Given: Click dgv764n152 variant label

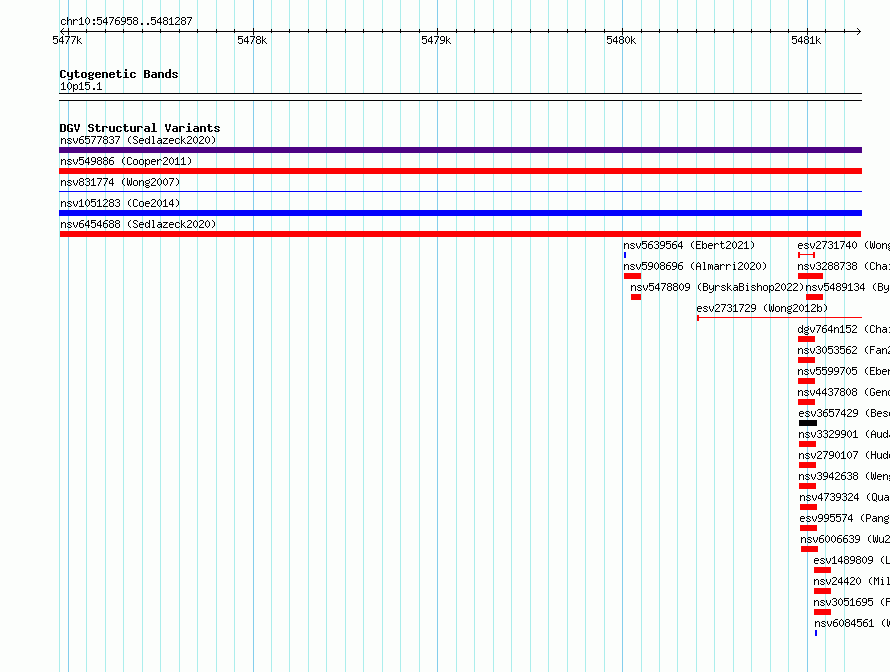Looking at the screenshot, I should point(843,329).
